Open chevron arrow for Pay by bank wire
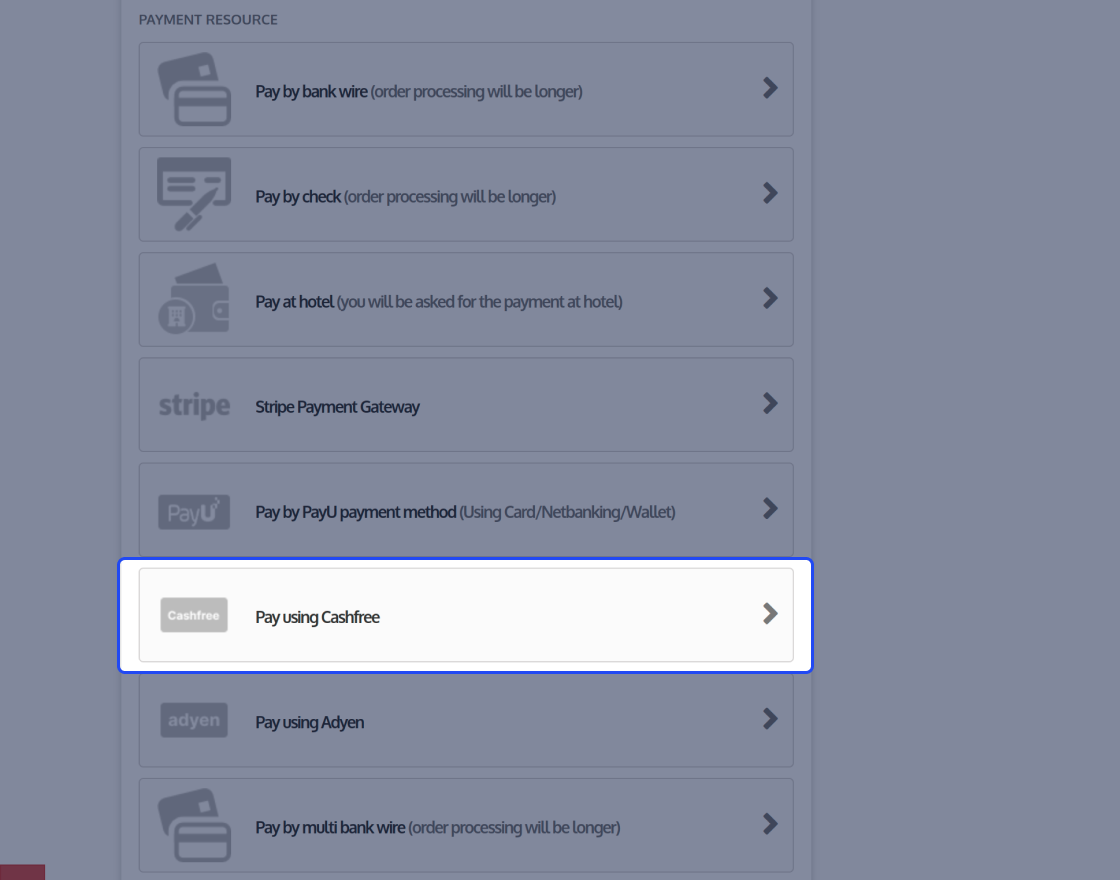Image resolution: width=1120 pixels, height=880 pixels. [x=770, y=88]
